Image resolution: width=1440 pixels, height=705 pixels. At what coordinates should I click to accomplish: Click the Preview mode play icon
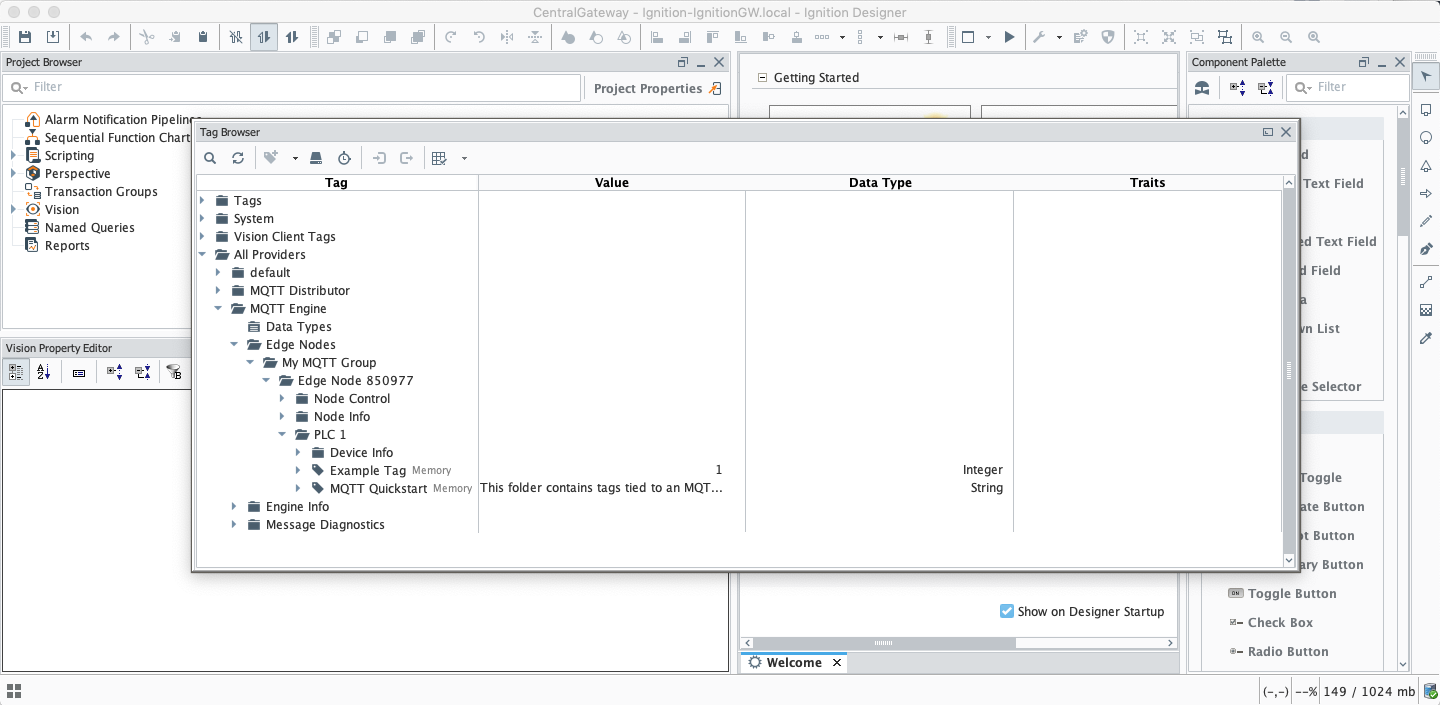coord(1010,37)
